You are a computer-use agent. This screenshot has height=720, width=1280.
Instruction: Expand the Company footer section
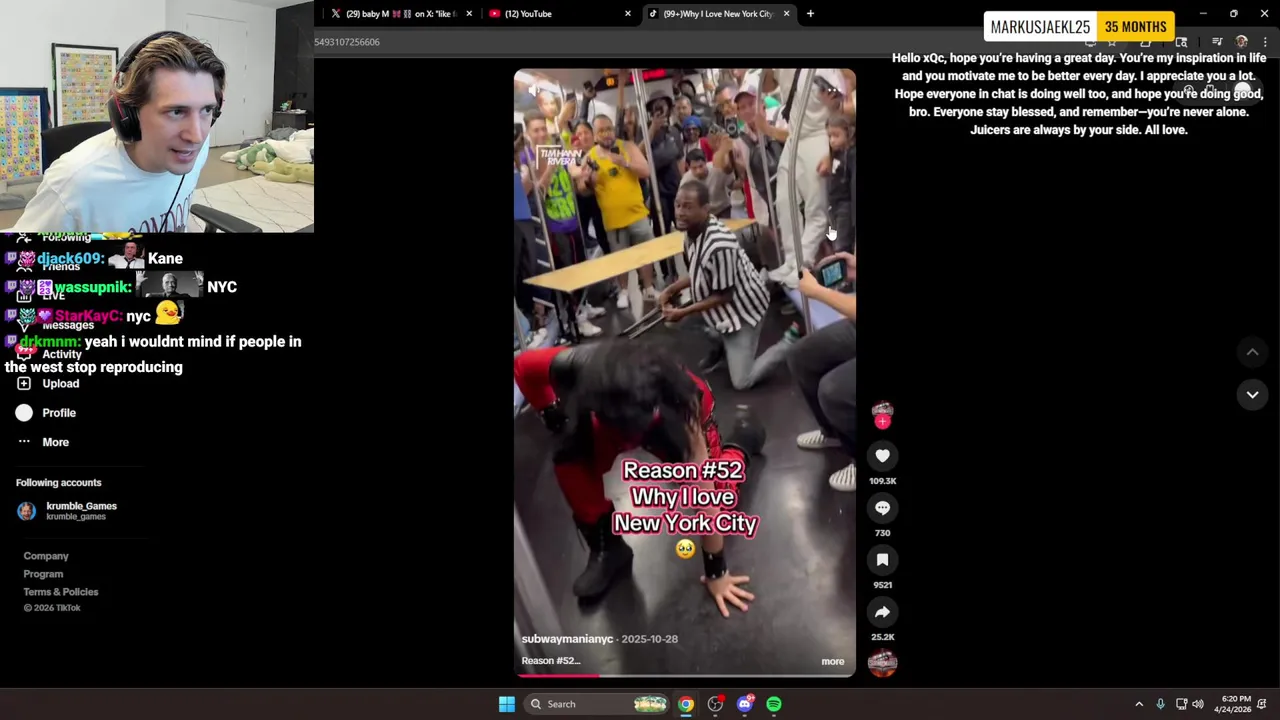(x=46, y=556)
